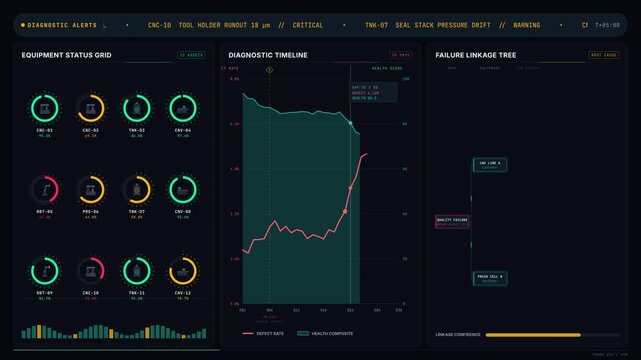This screenshot has height=360, width=641.
Task: Select the CNC-01 machine status gauge
Action: coord(45,108)
